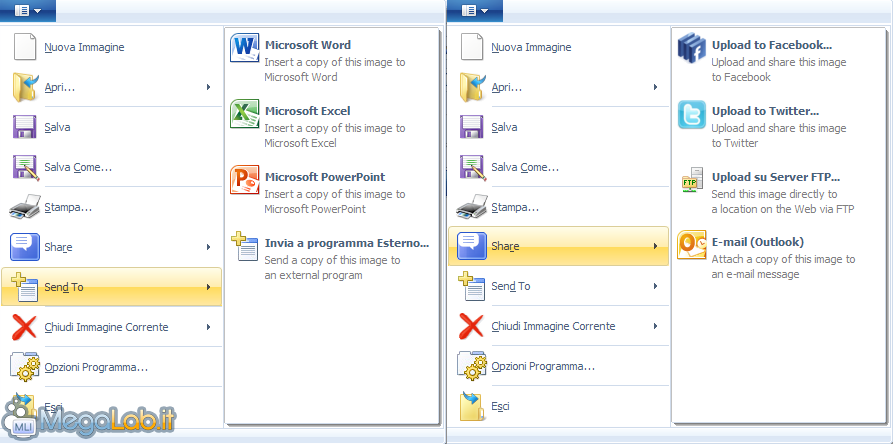Click the Microsoft PowerPoint icon
893x444 pixels.
click(x=245, y=179)
